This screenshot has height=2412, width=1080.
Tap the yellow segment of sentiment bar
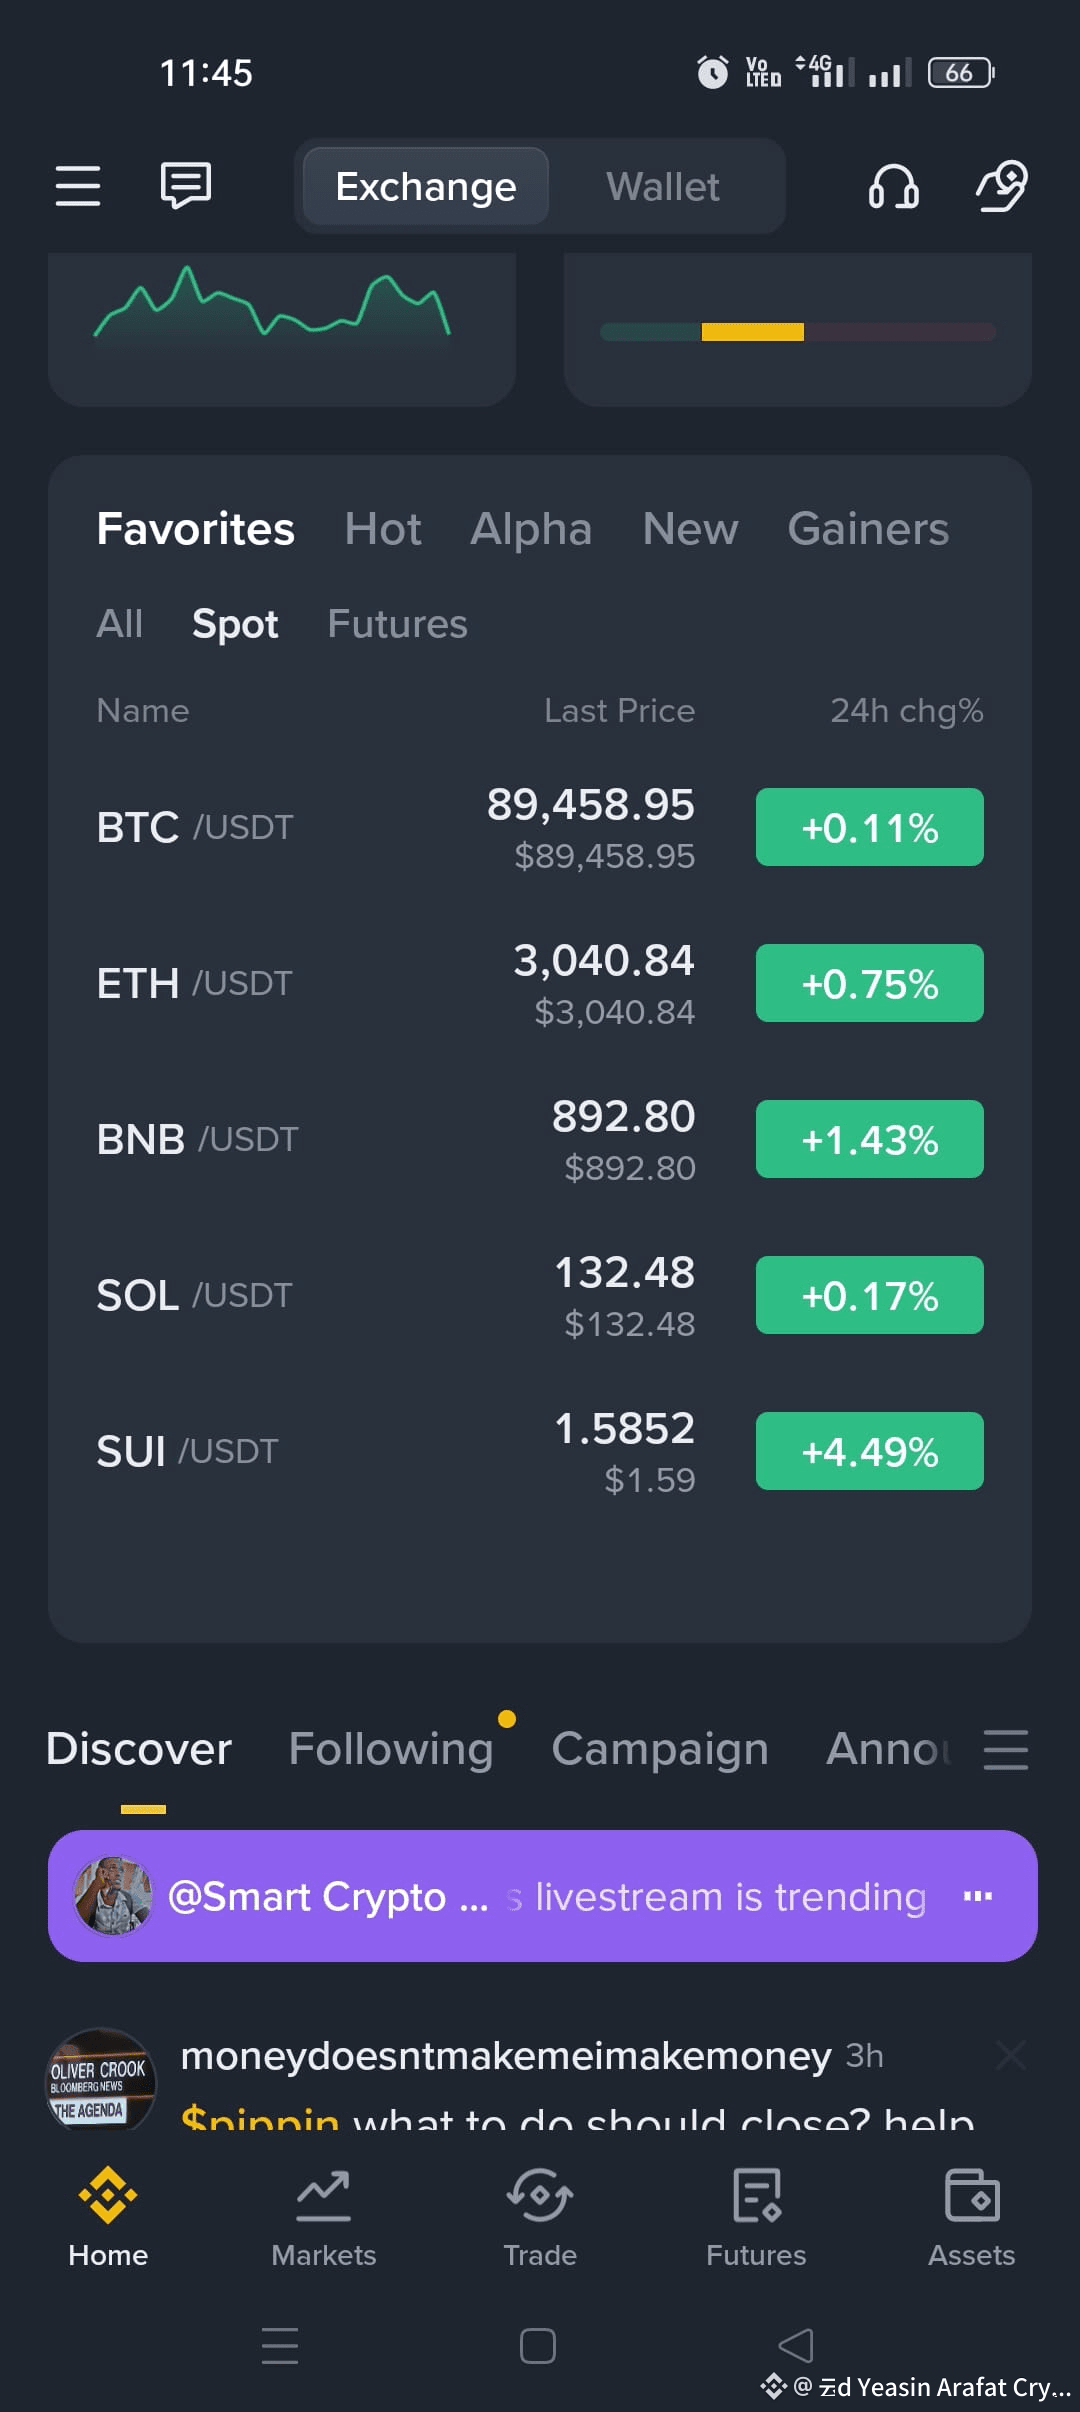(753, 332)
